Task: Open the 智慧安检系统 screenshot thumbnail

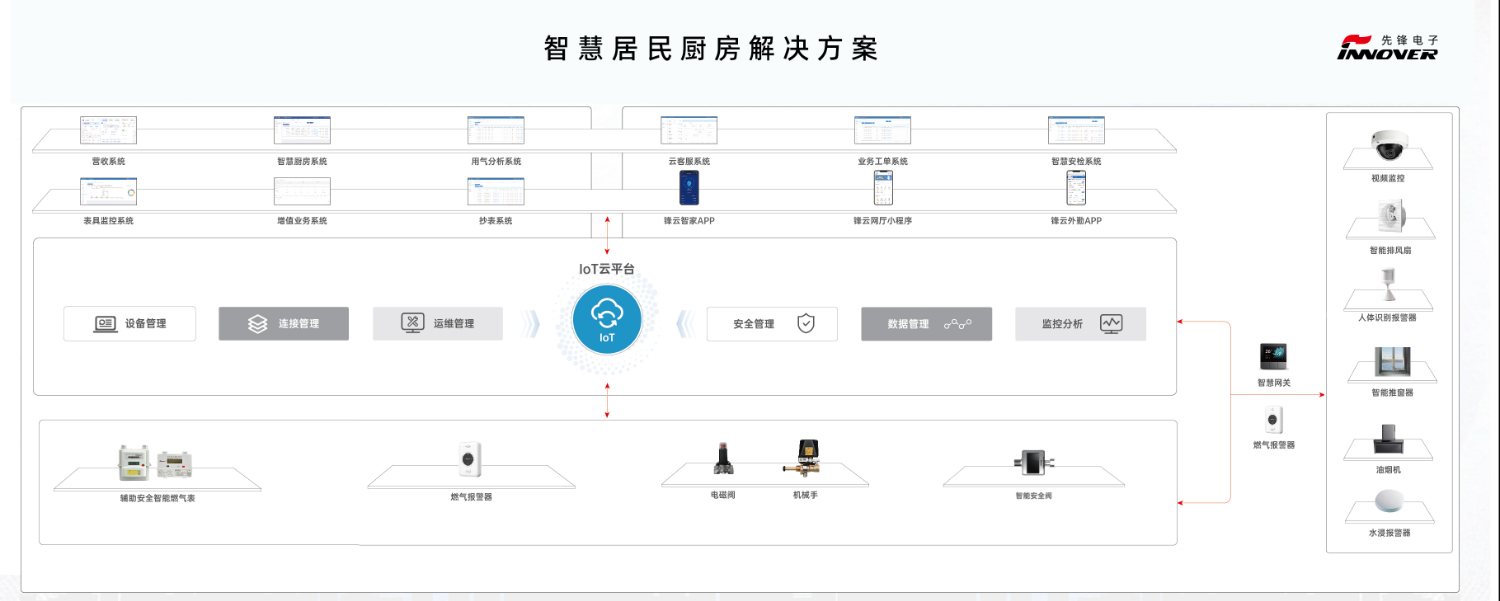Action: point(1076,130)
